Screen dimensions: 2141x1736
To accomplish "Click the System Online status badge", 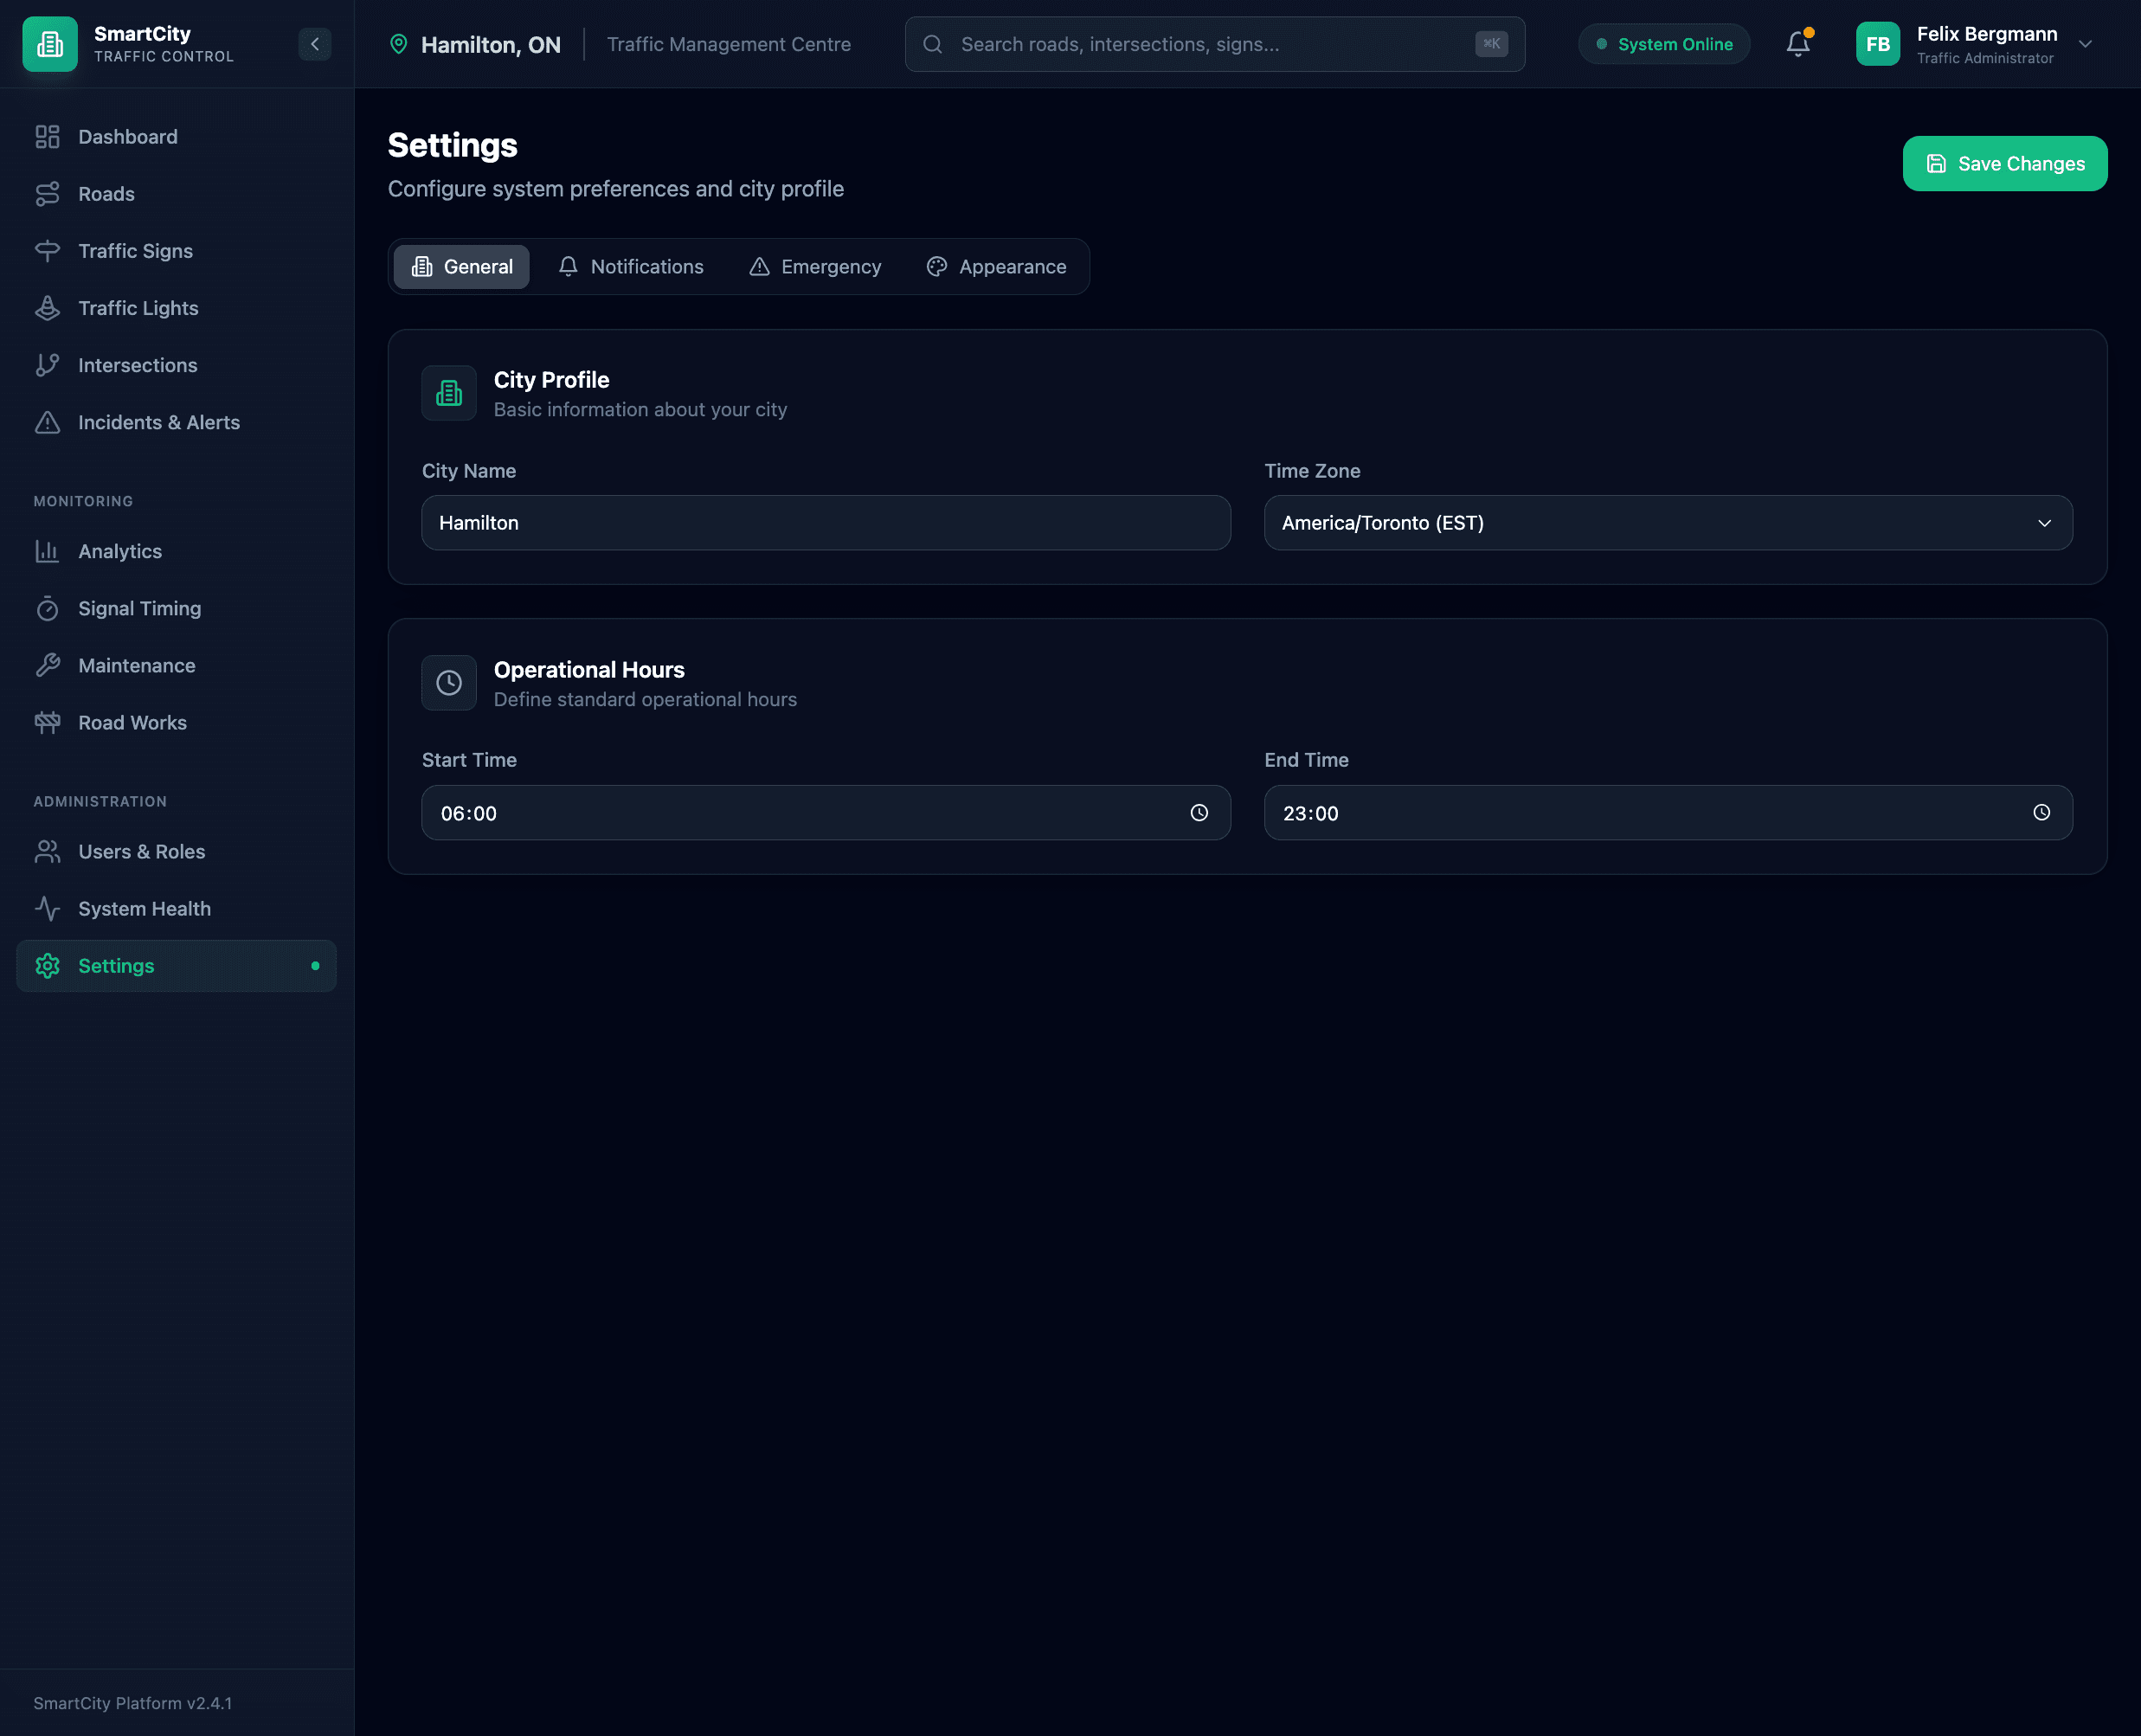I will (1663, 44).
